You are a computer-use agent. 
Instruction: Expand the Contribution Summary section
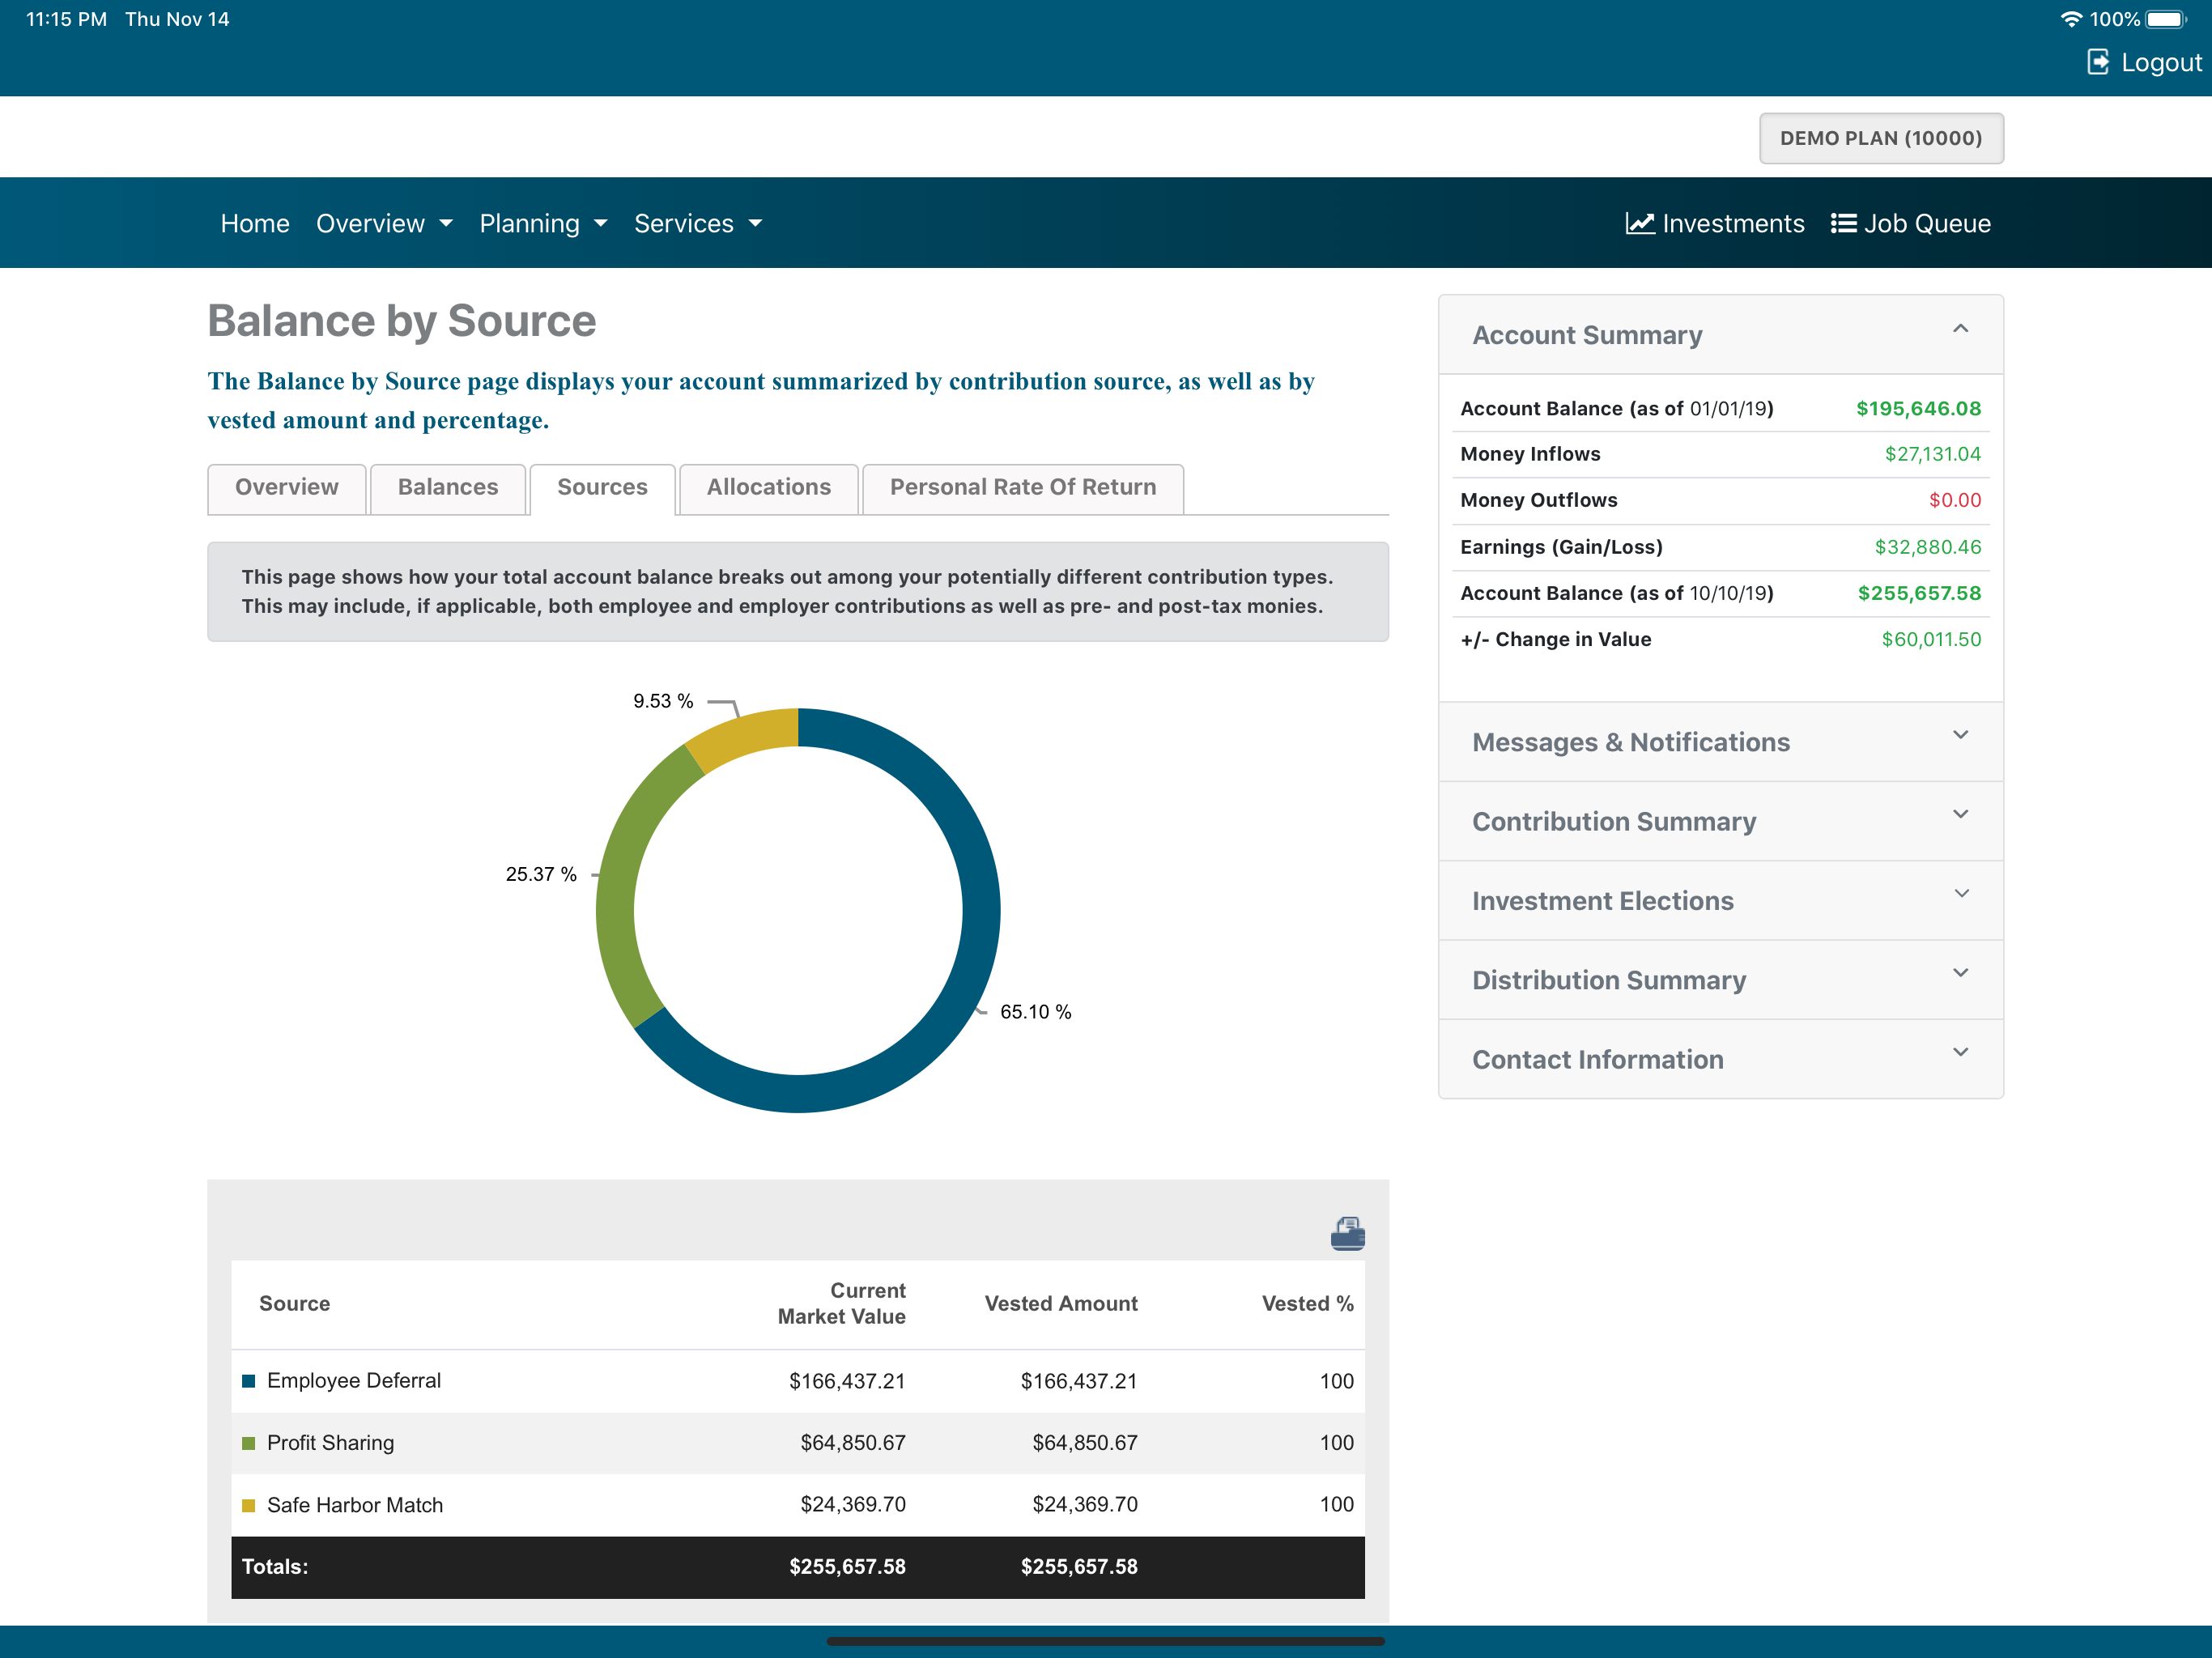[x=1720, y=821]
